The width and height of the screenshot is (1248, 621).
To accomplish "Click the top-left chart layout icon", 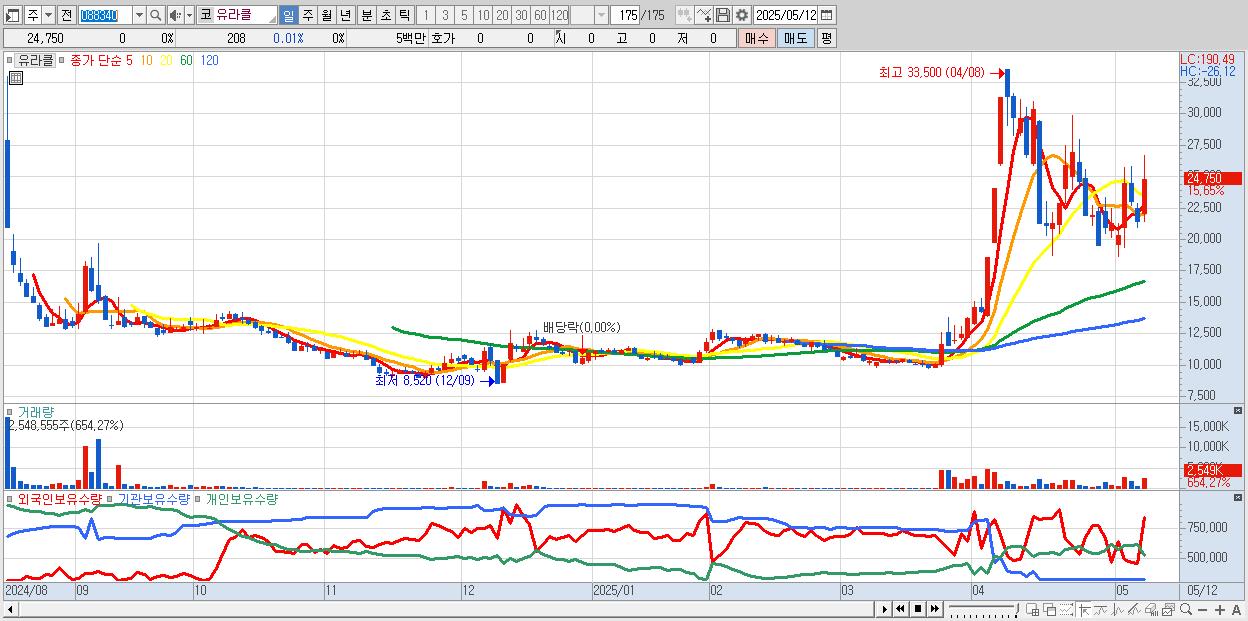I will 11,15.
